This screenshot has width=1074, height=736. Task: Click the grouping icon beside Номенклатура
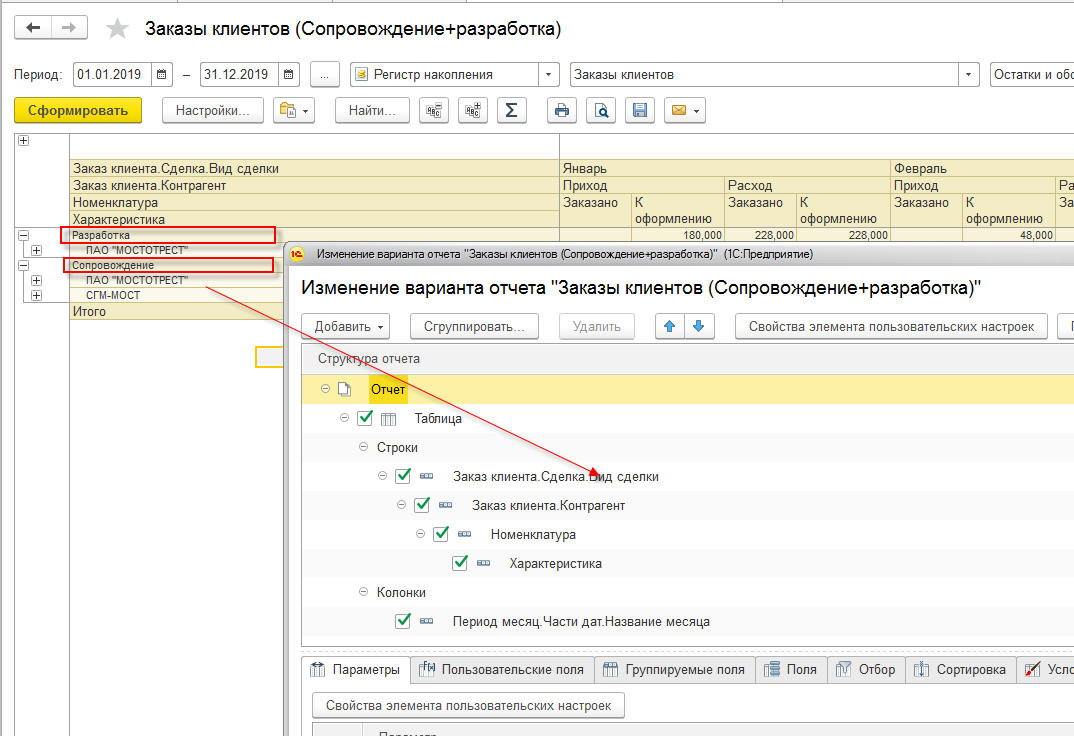click(x=464, y=534)
